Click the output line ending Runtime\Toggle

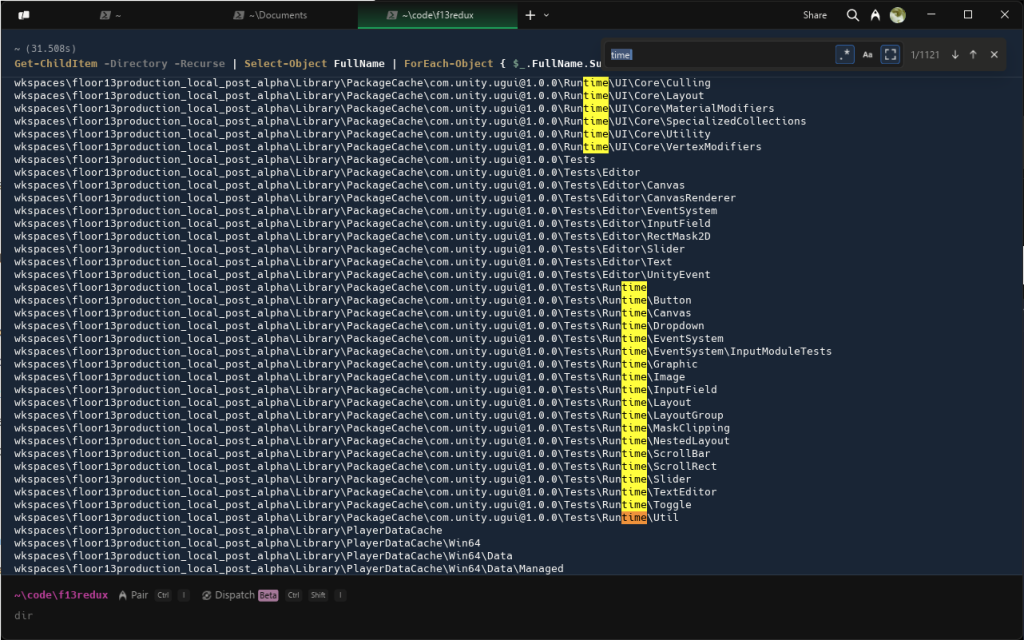353,505
